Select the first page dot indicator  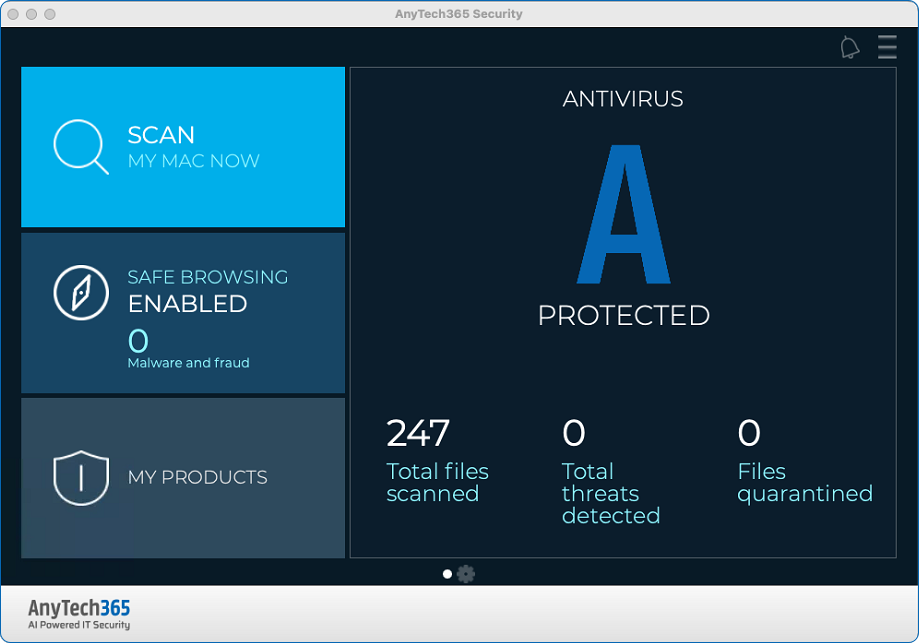coord(447,574)
